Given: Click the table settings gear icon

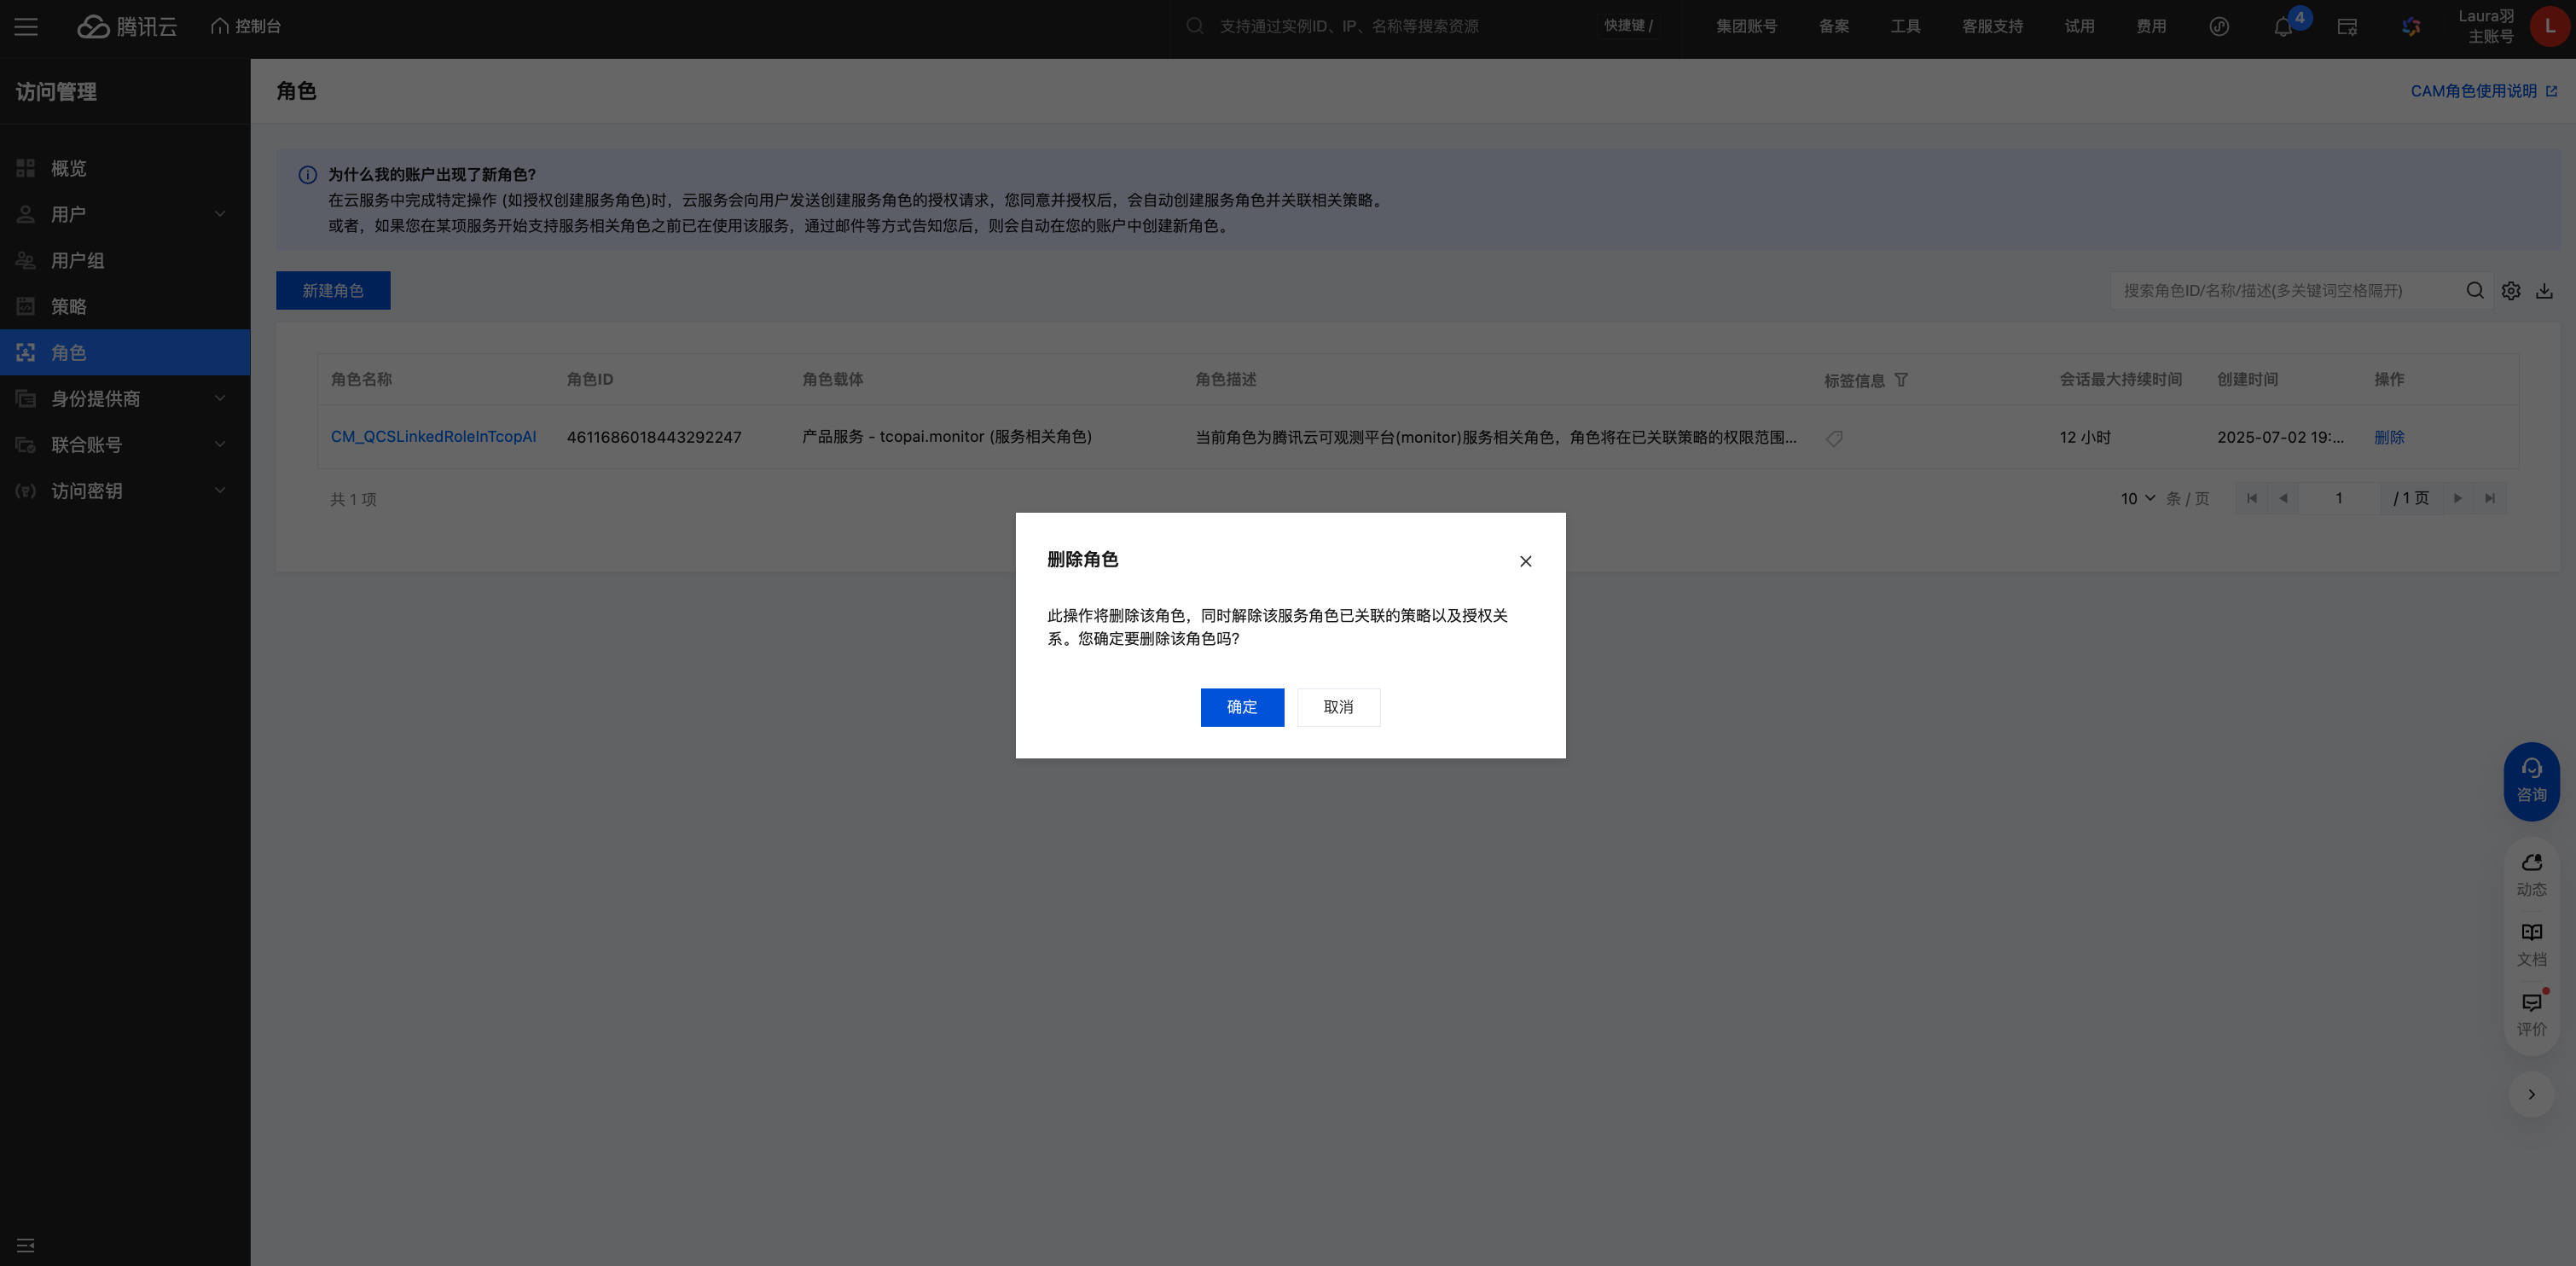Looking at the screenshot, I should tap(2510, 291).
